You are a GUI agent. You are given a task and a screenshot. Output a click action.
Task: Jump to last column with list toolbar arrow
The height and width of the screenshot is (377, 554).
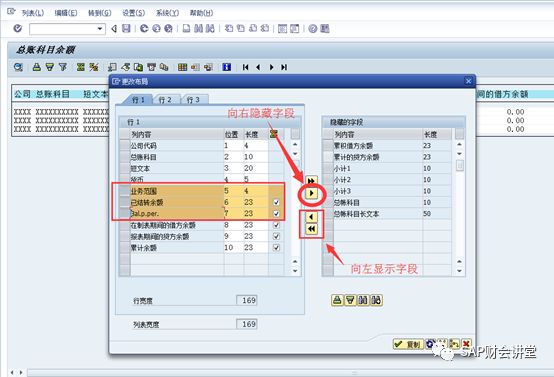point(284,67)
